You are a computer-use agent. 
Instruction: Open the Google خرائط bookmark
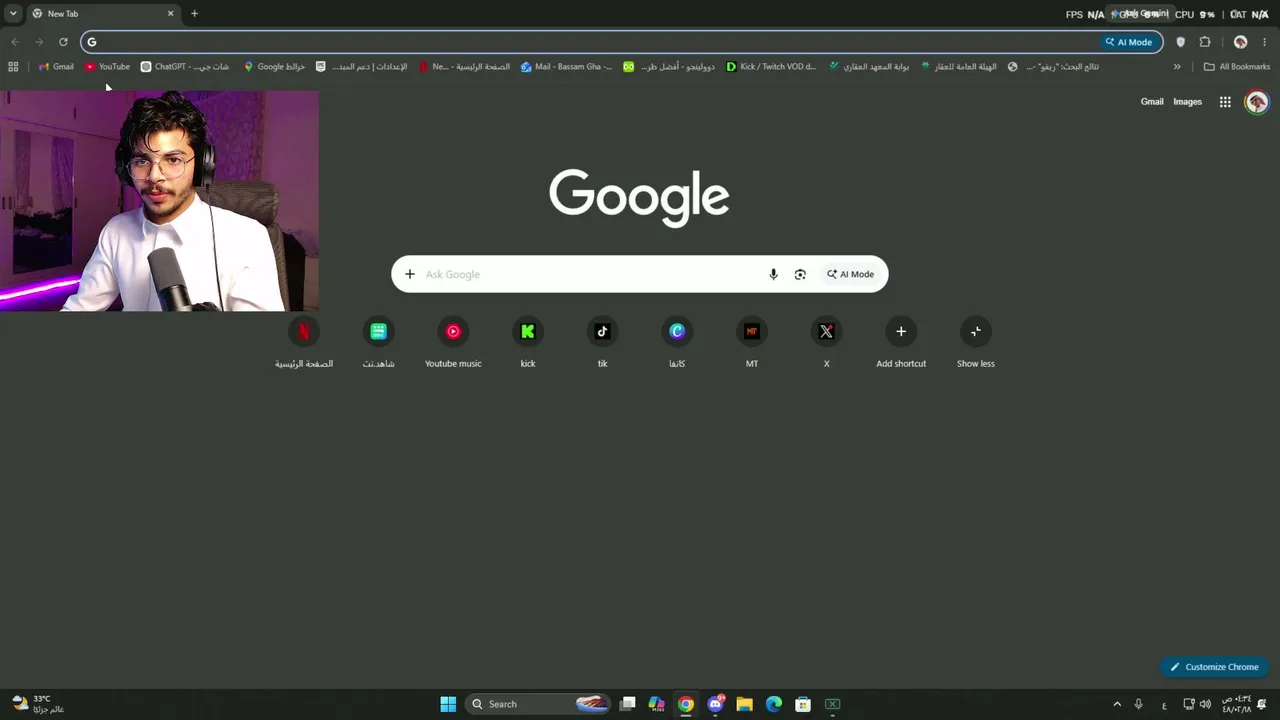(274, 67)
